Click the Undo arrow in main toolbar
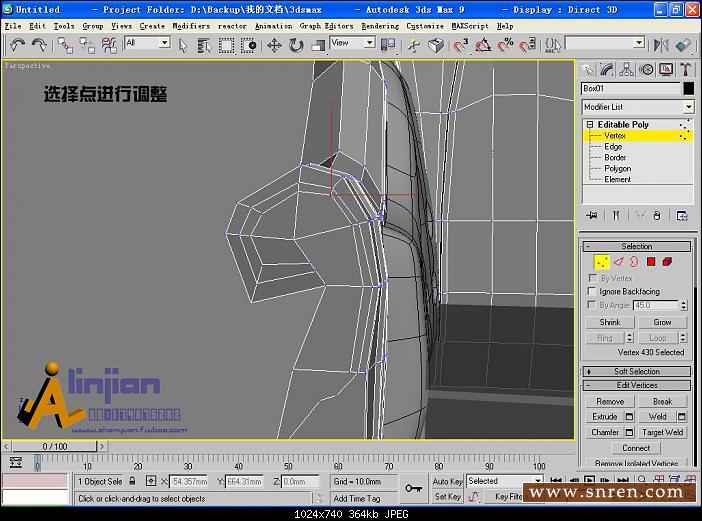This screenshot has width=702, height=521. click(x=17, y=45)
